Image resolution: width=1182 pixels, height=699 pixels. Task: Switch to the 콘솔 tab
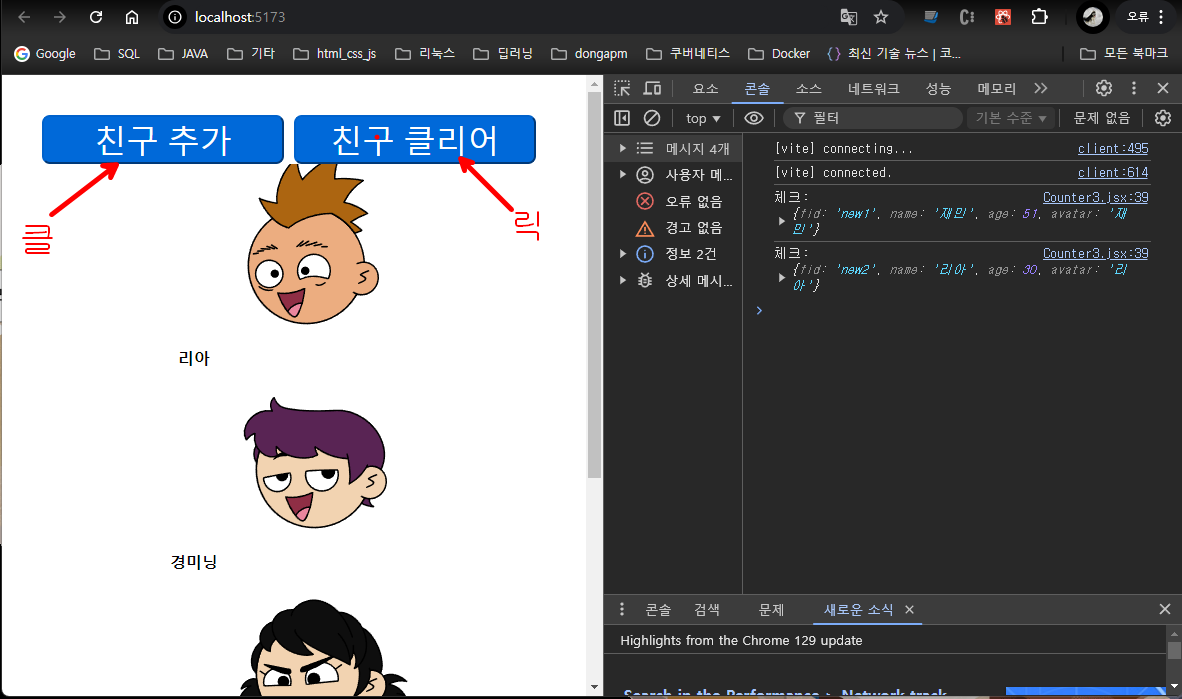click(x=757, y=89)
